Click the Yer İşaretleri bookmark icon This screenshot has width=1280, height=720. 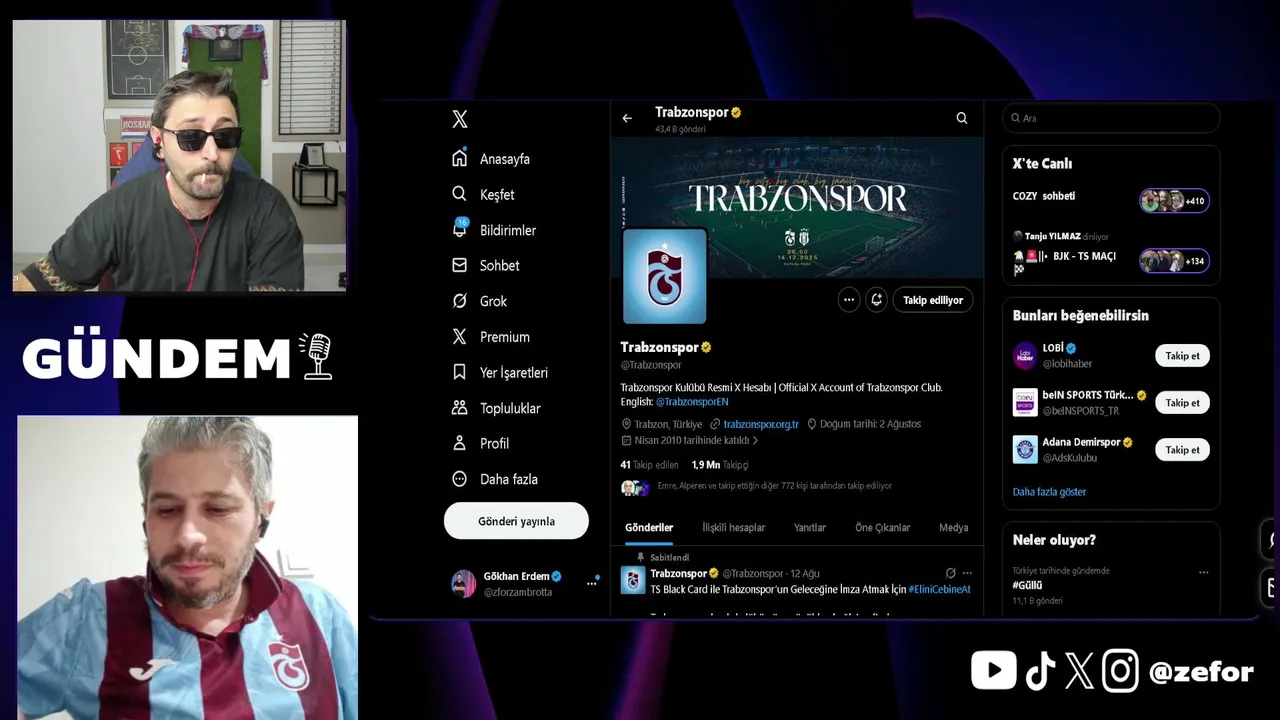click(460, 372)
